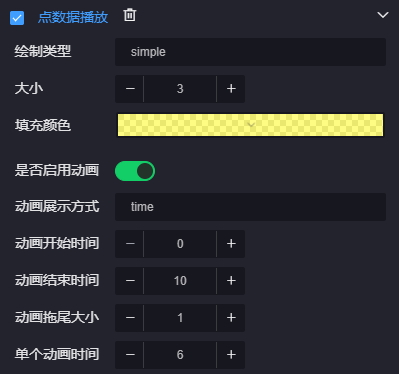Viewport: 399px width, 374px height.
Task: Click the 动画结束时间 field showing 10
Action: point(180,281)
